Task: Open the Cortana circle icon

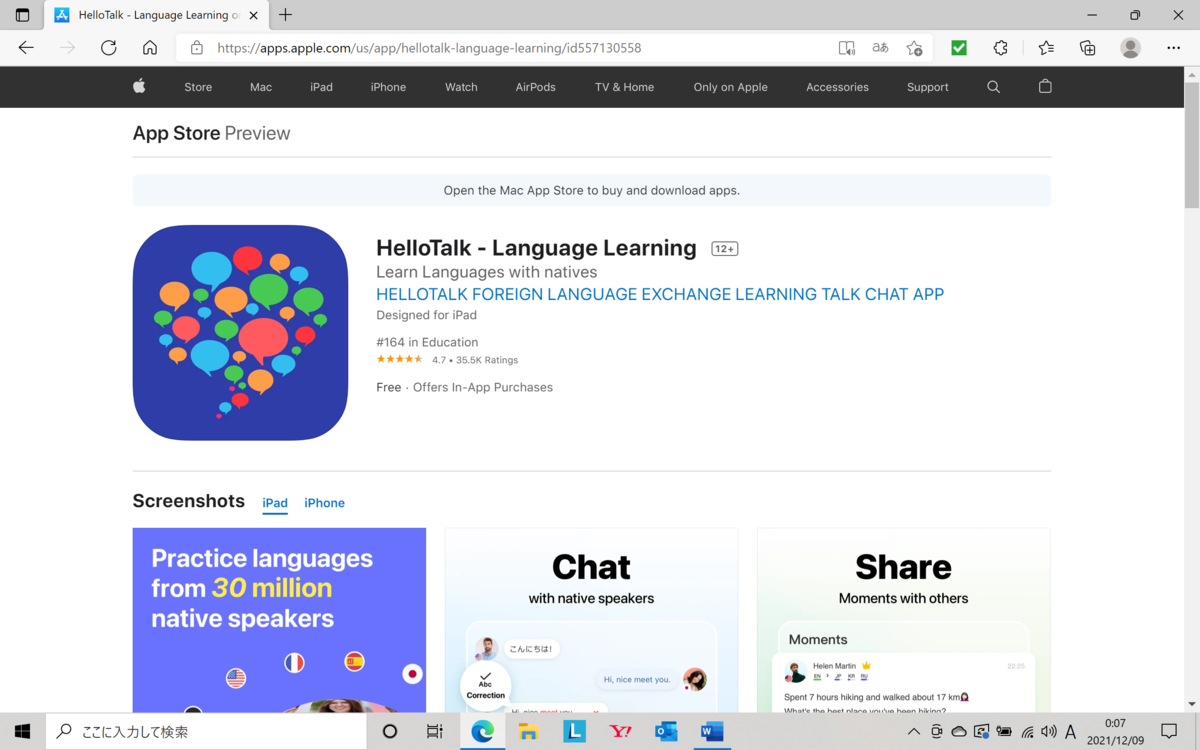Action: (x=390, y=732)
